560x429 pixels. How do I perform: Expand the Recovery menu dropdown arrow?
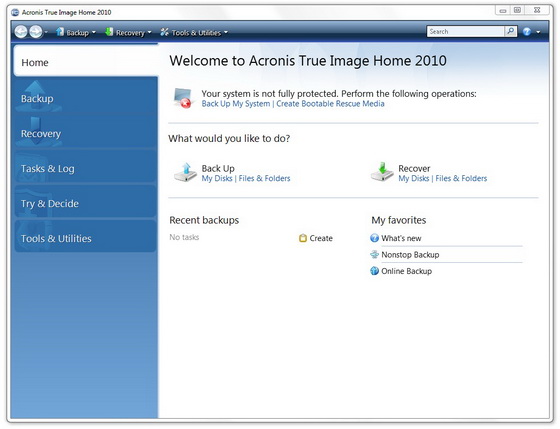point(149,33)
